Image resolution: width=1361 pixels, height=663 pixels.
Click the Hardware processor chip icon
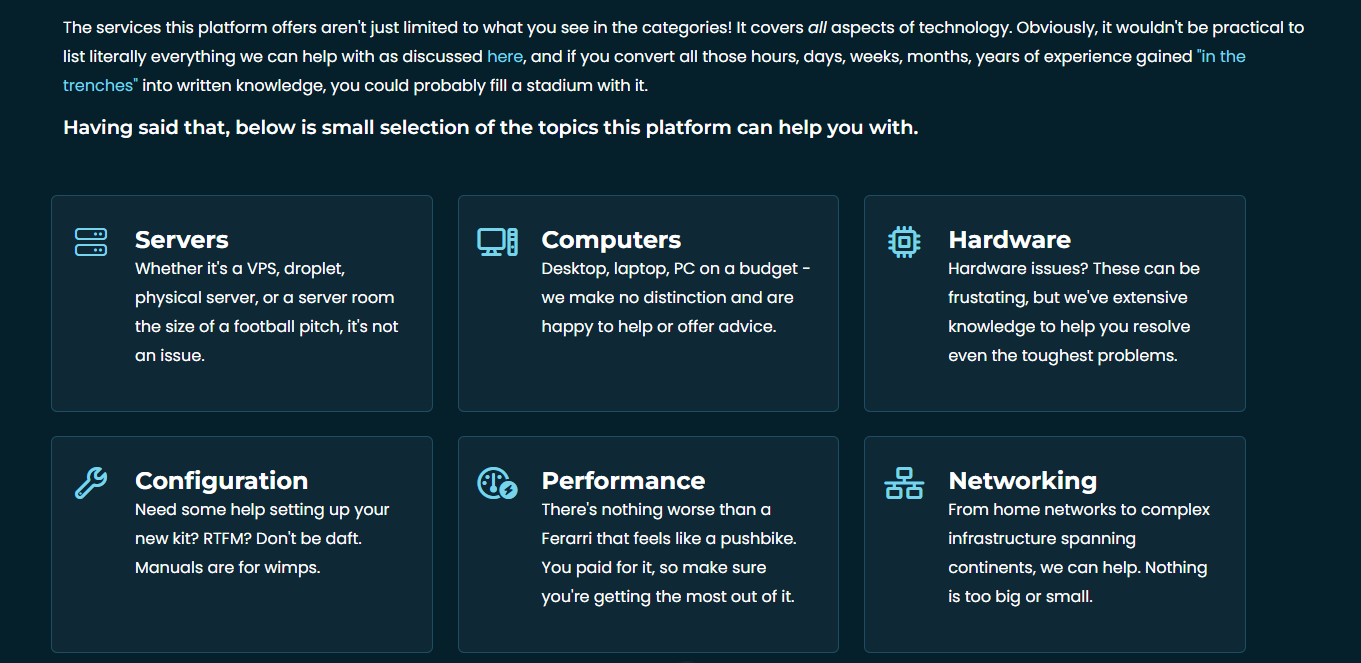click(x=904, y=242)
